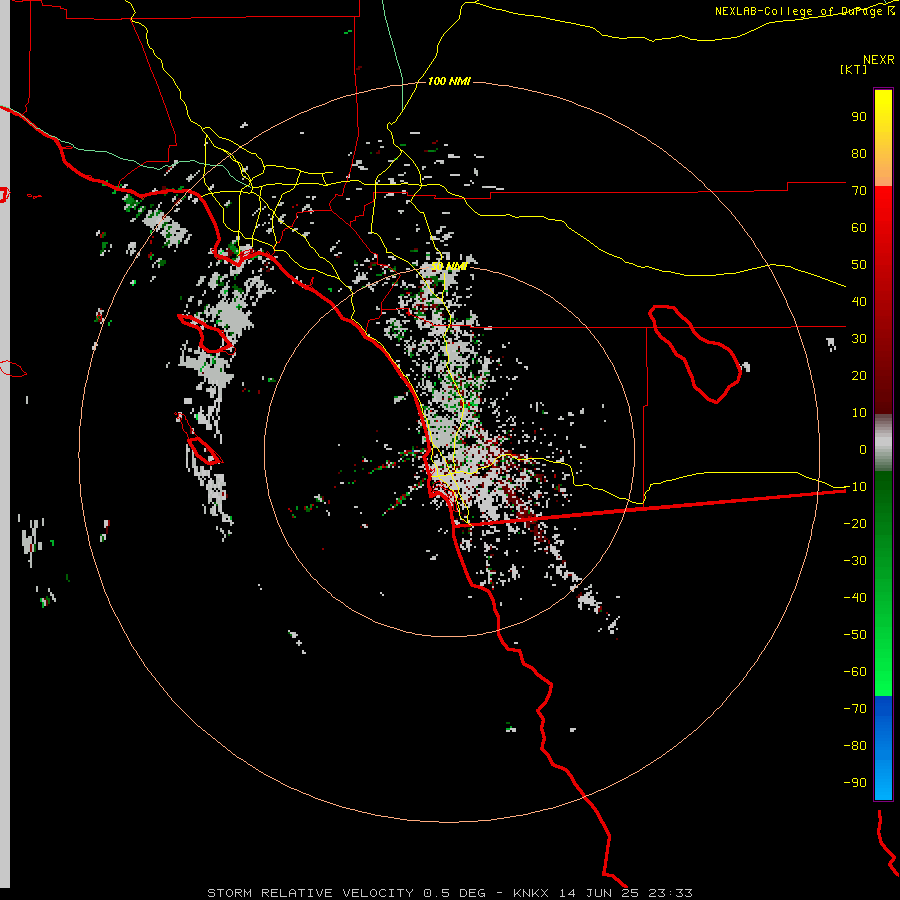Click the -70 value on velocity scale
This screenshot has height=900, width=900.
click(x=855, y=708)
